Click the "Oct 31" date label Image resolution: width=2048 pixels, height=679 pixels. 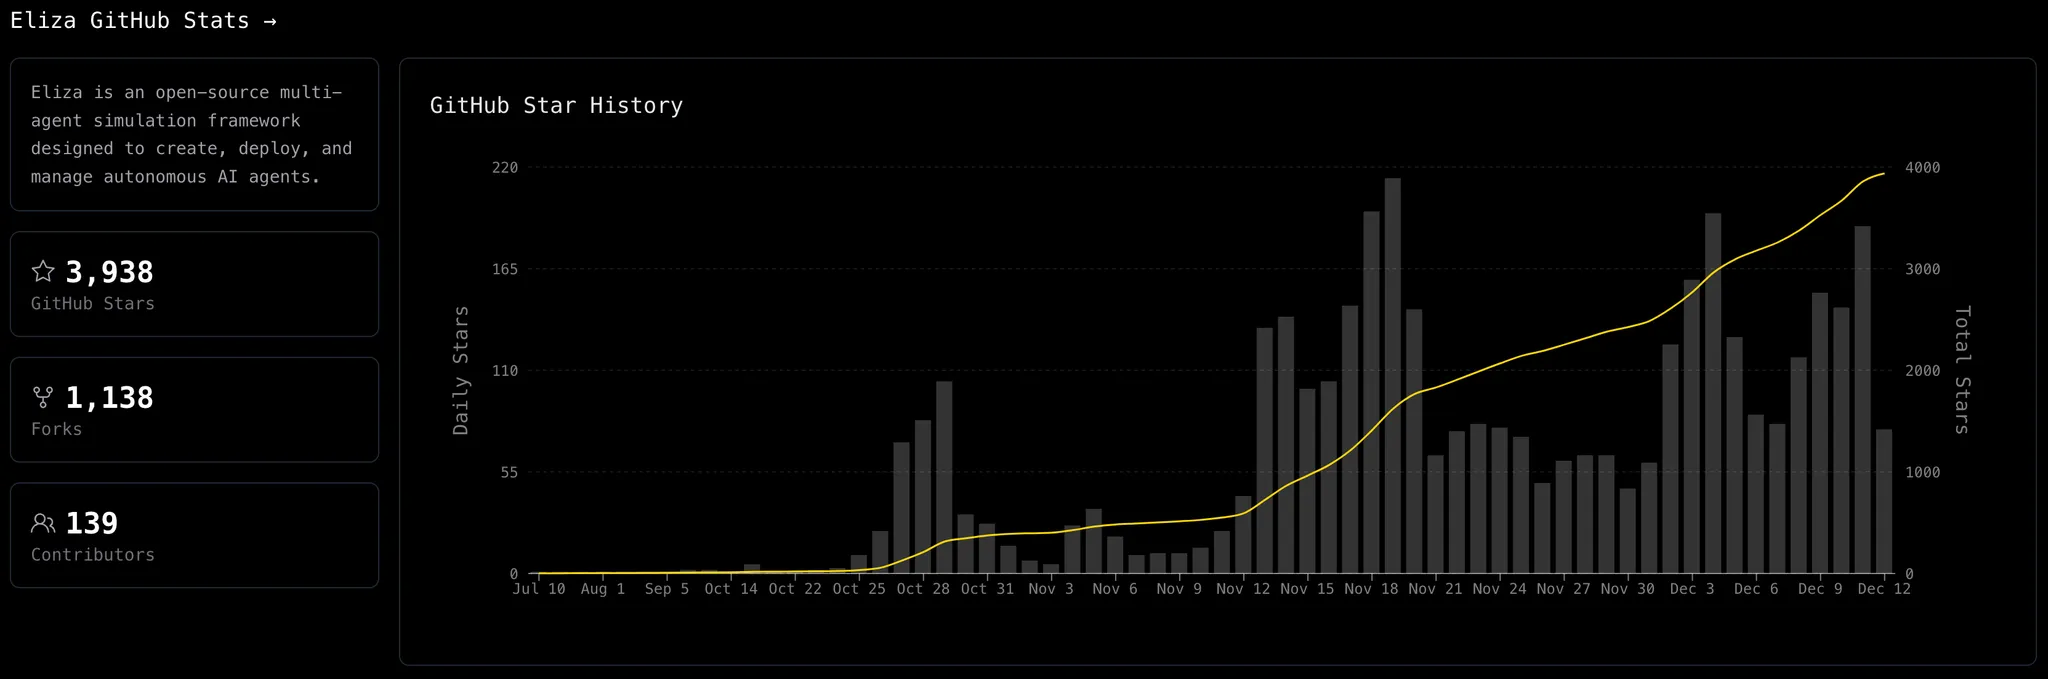pyautogui.click(x=987, y=589)
